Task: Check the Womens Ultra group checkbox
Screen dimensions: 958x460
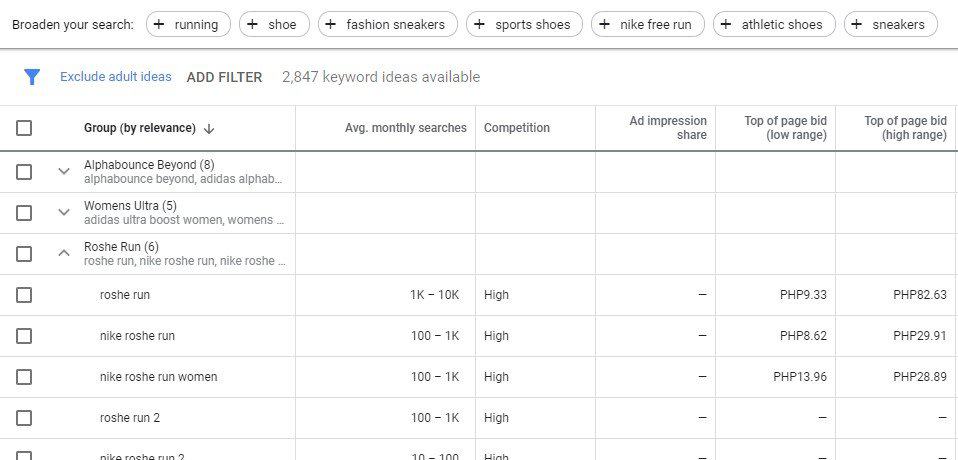Action: pos(24,213)
